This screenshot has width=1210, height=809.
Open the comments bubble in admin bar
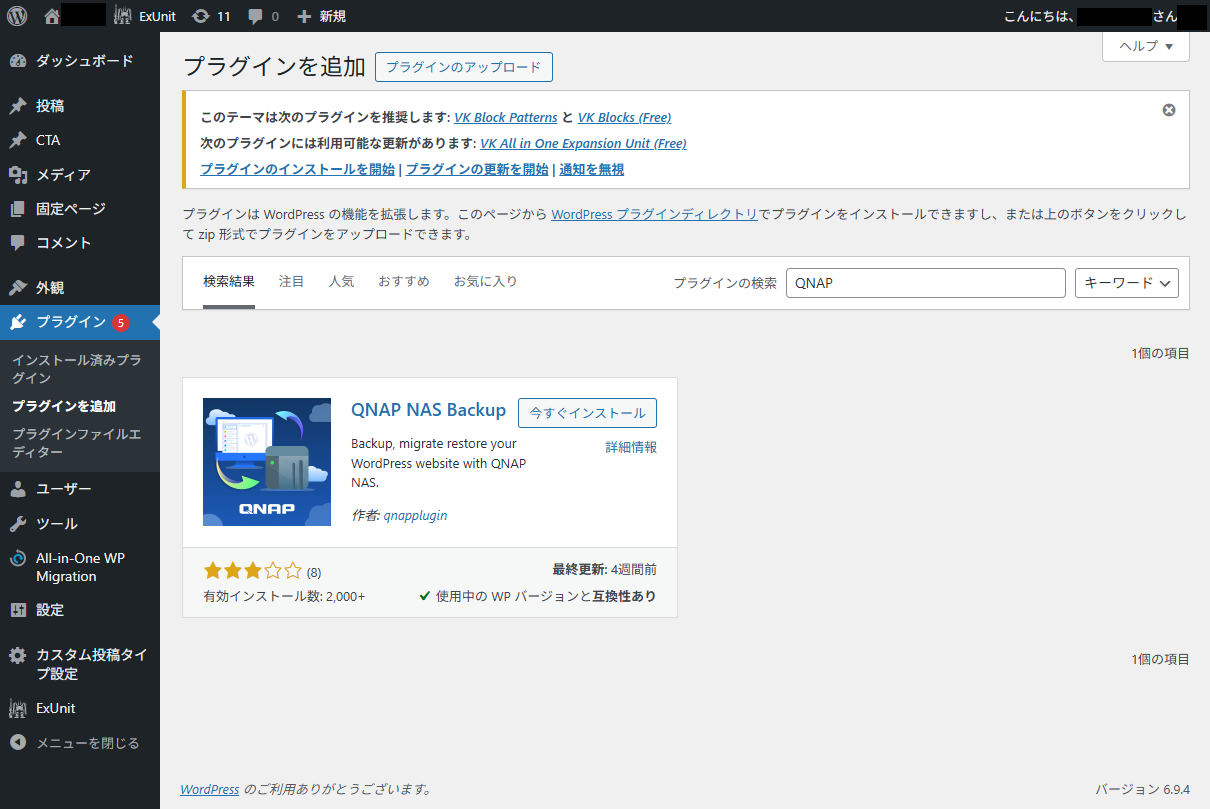(x=264, y=16)
